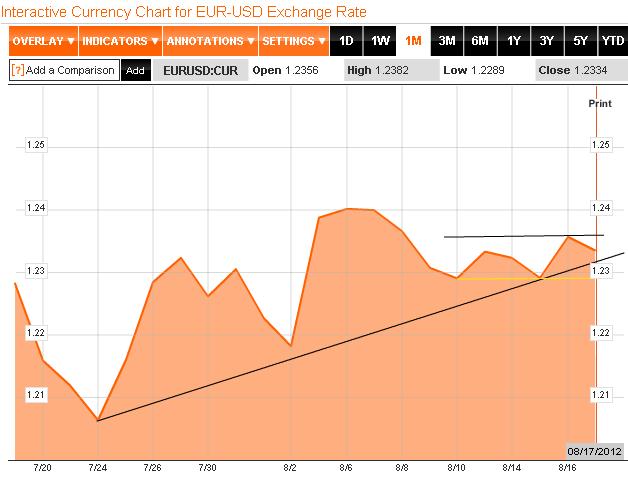628x479 pixels.
Task: Open the INDICATORS dropdown menu
Action: point(121,41)
